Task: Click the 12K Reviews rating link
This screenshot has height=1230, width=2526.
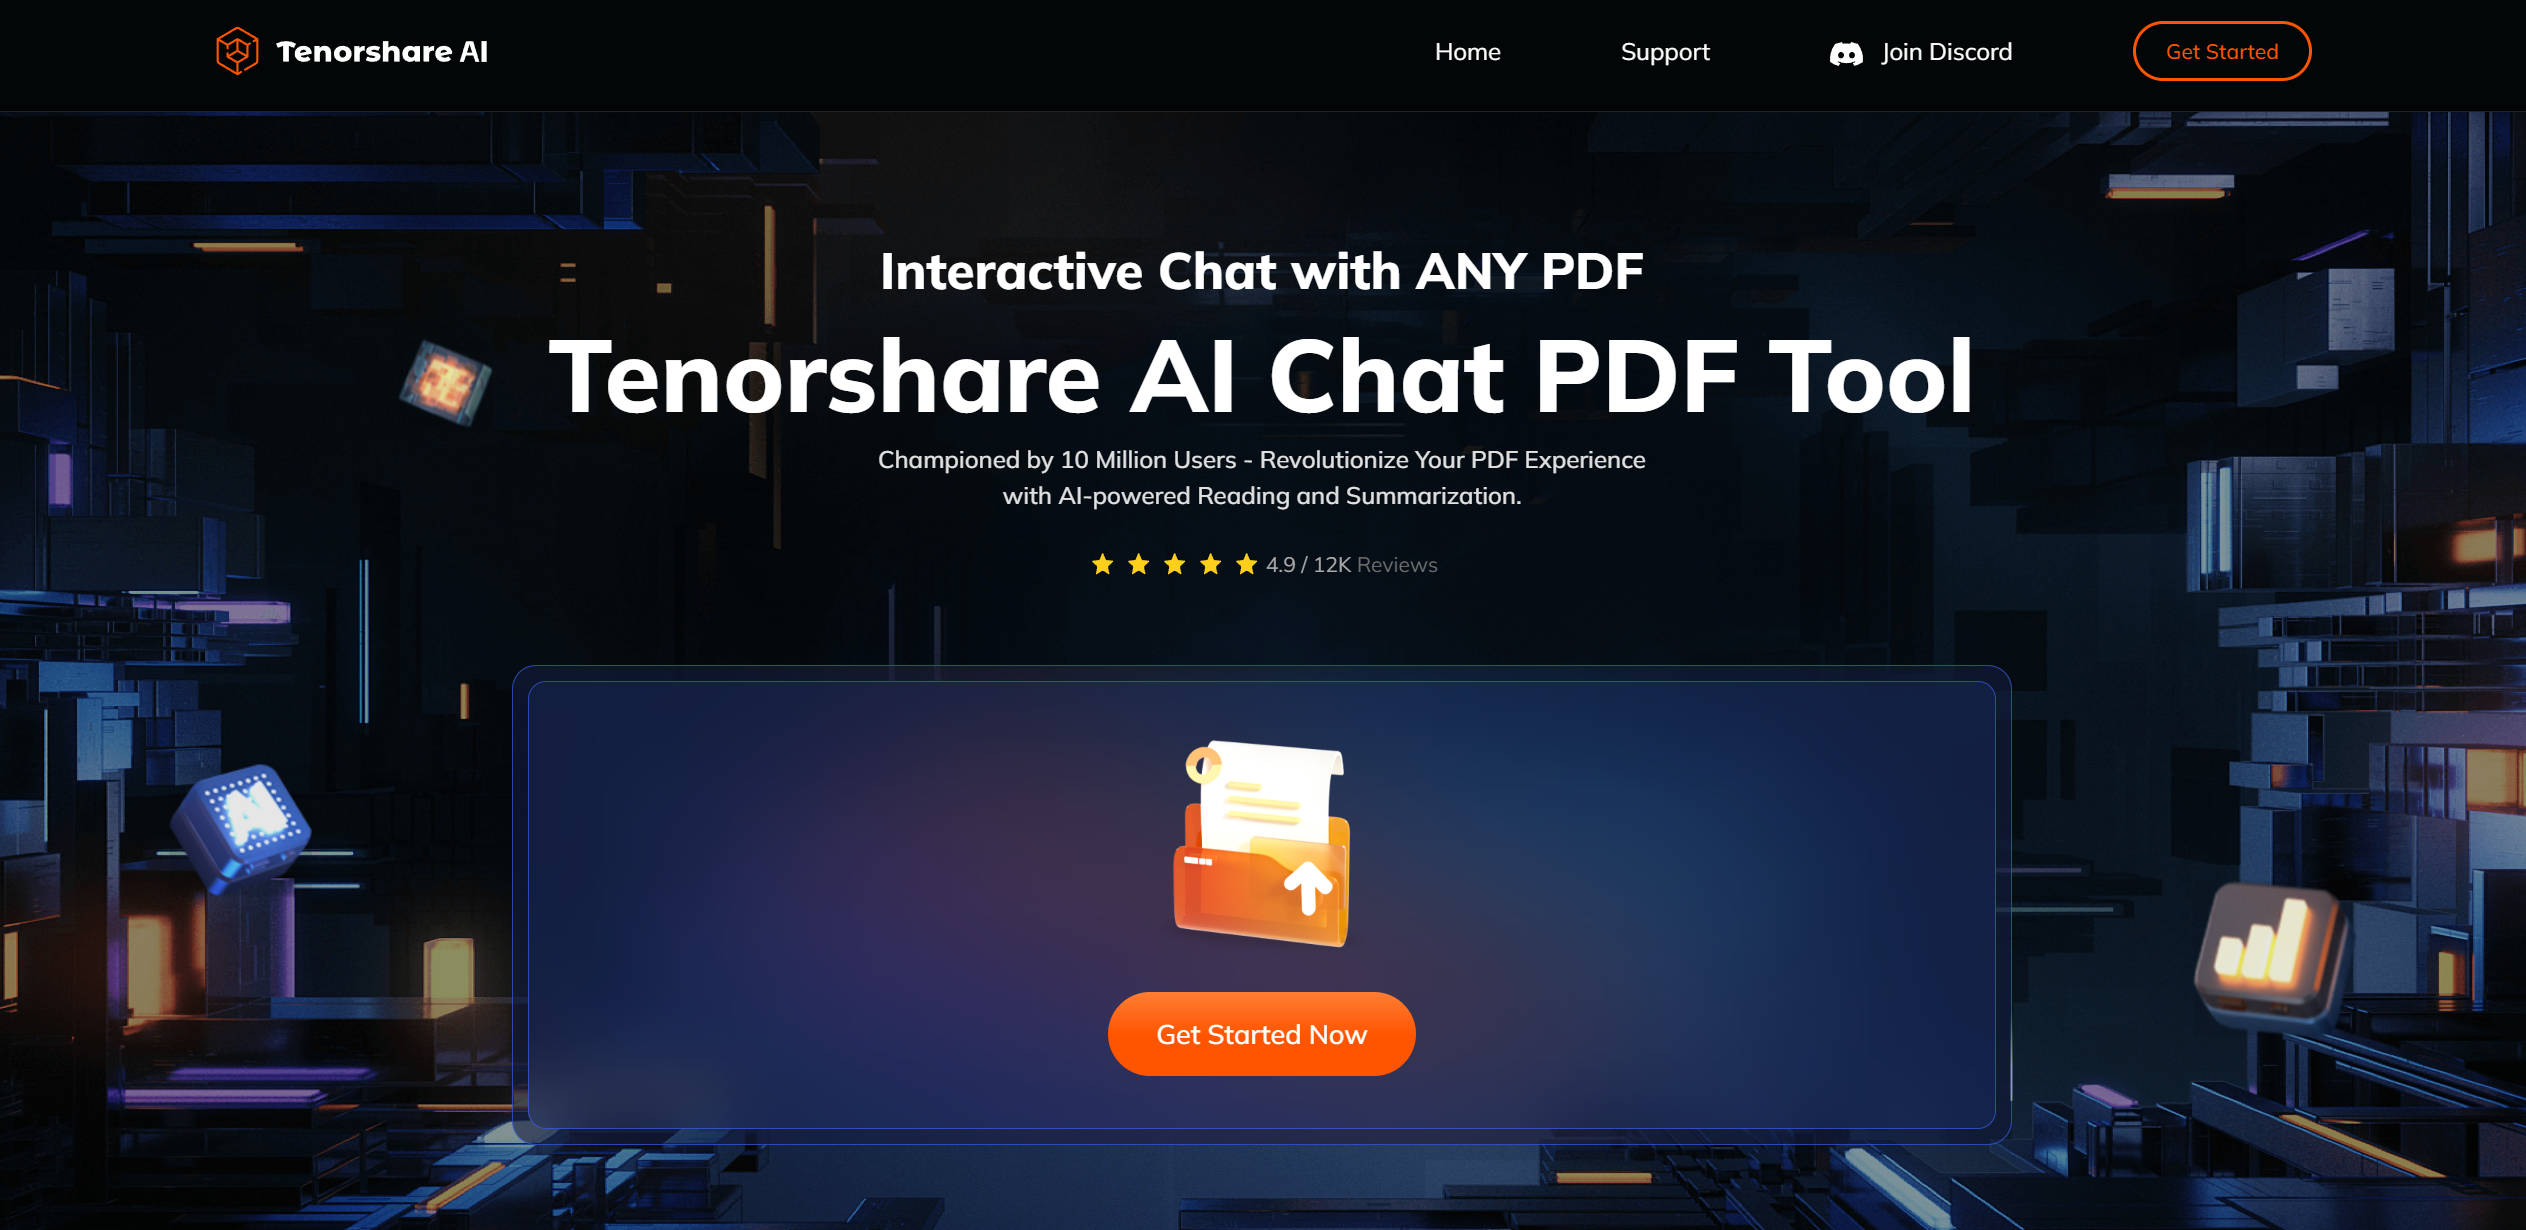Action: pyautogui.click(x=1376, y=563)
